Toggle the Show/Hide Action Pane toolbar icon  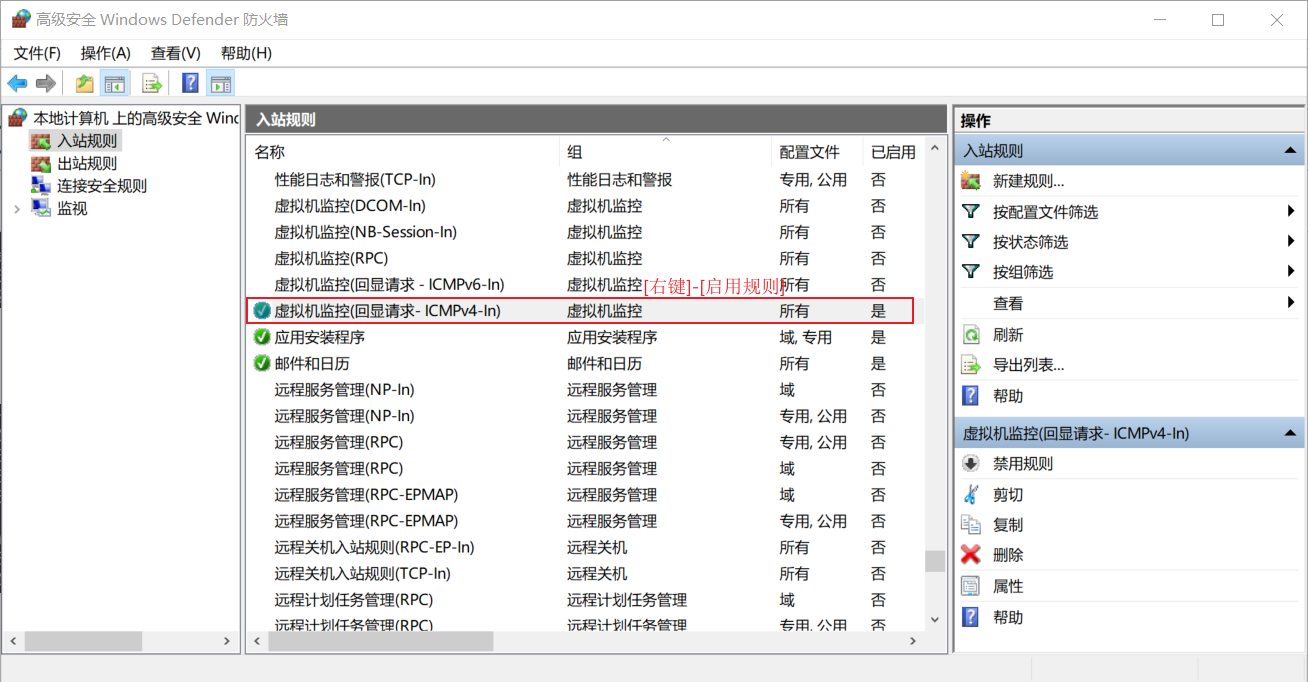221,83
